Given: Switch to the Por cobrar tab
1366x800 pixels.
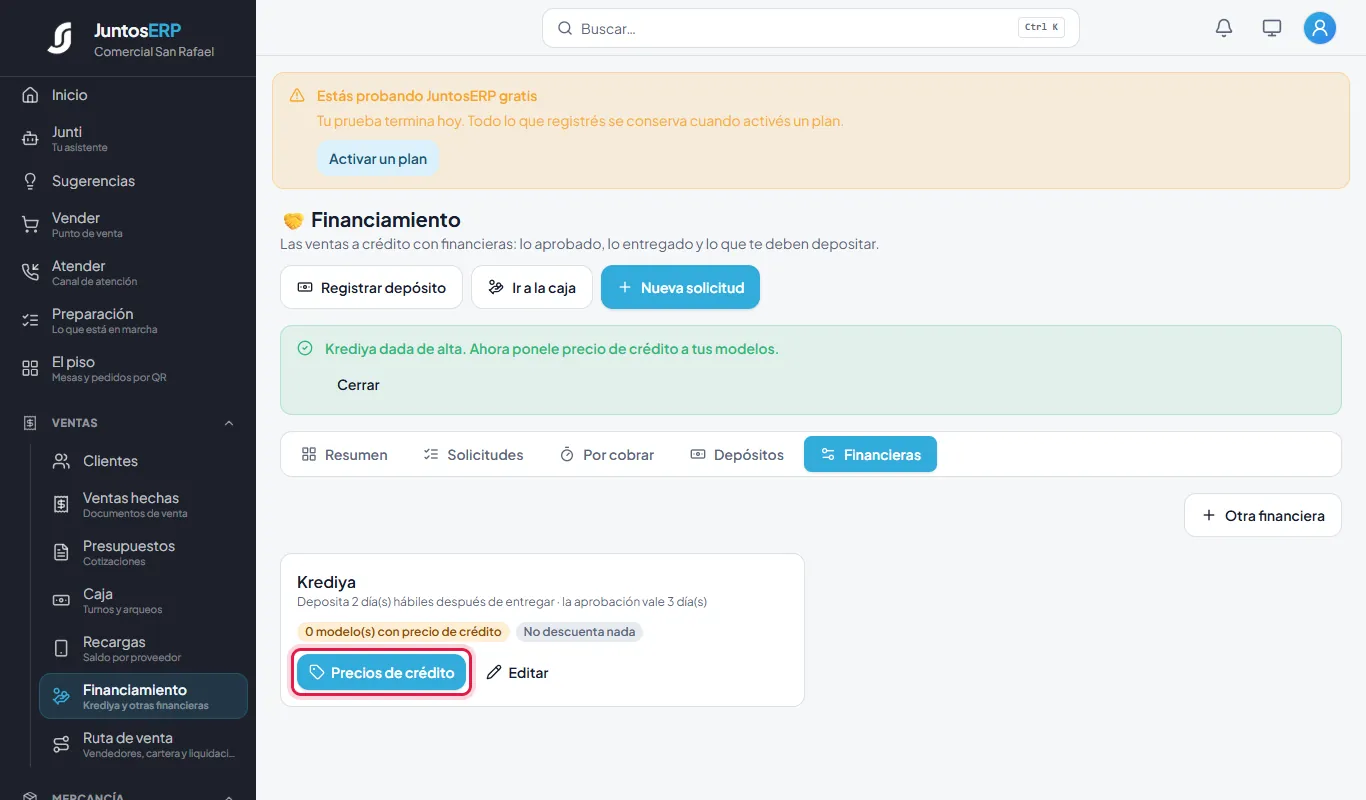Looking at the screenshot, I should tap(606, 455).
